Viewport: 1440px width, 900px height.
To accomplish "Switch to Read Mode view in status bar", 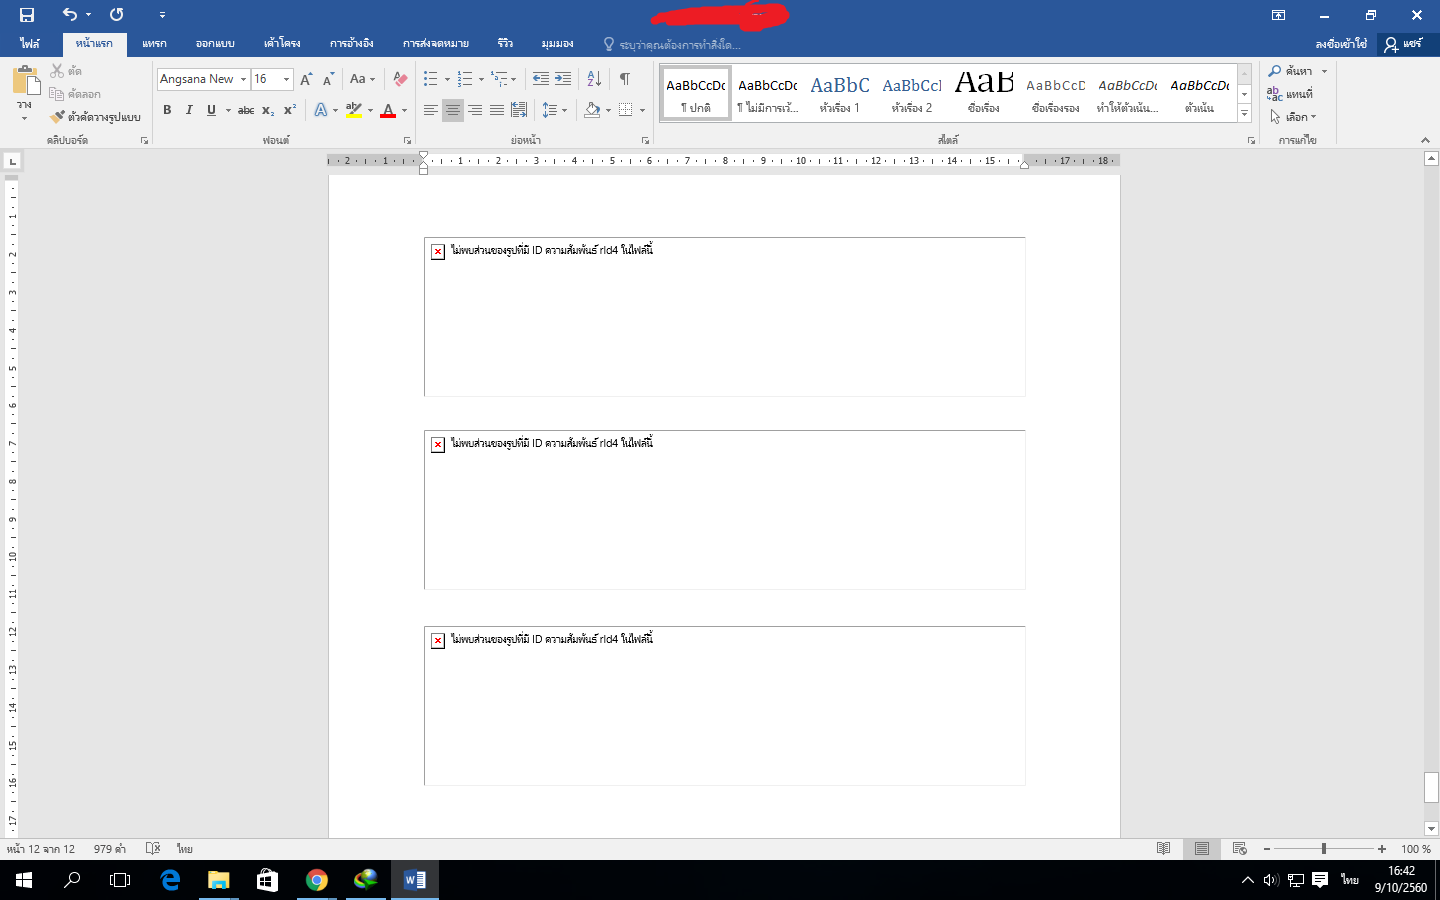I will (1163, 849).
